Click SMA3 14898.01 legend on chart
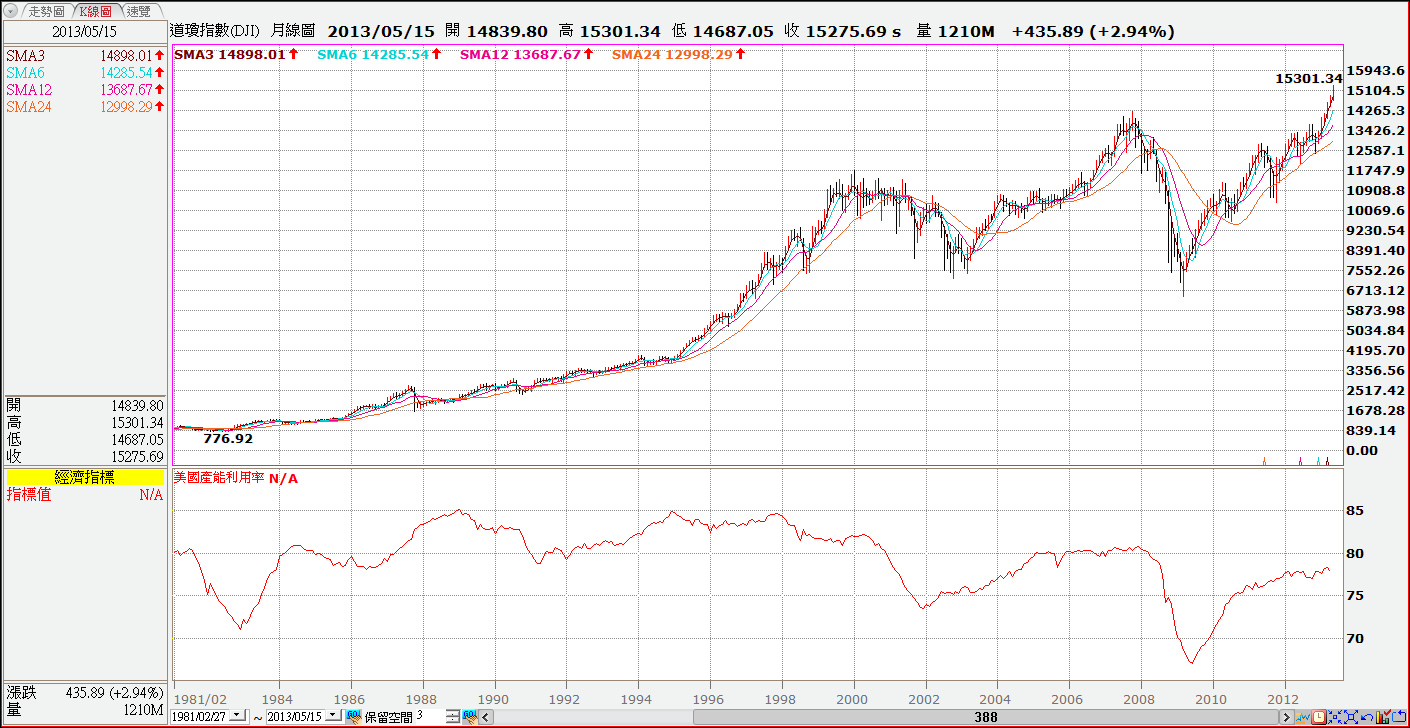Screen dimensions: 1410x728 (x=236, y=54)
